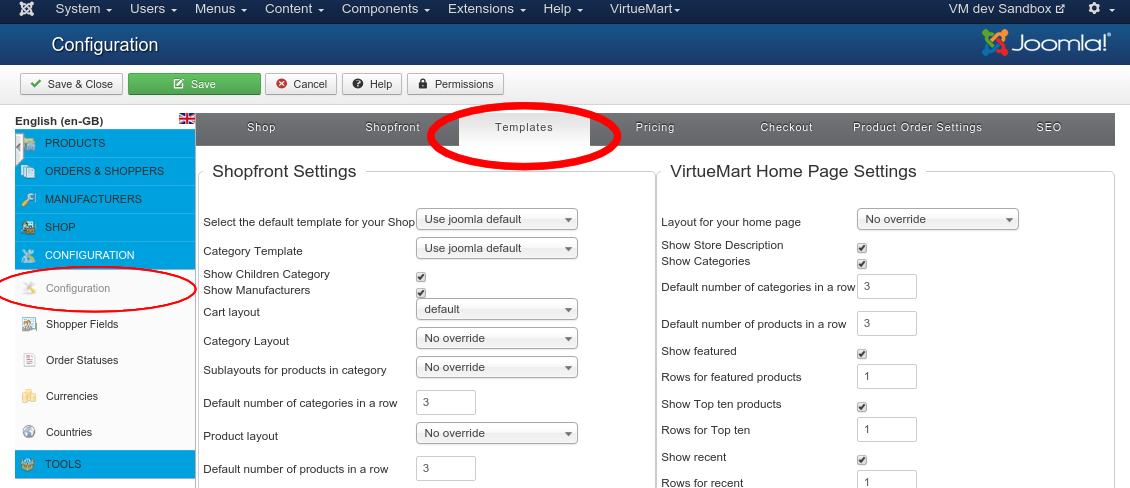
Task: Expand Layout for your home page dropdown
Action: tap(937, 219)
